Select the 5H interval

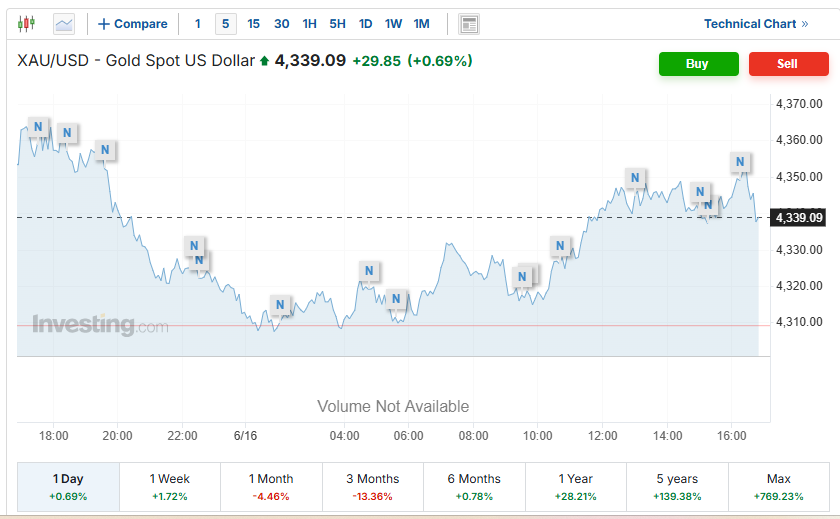338,24
